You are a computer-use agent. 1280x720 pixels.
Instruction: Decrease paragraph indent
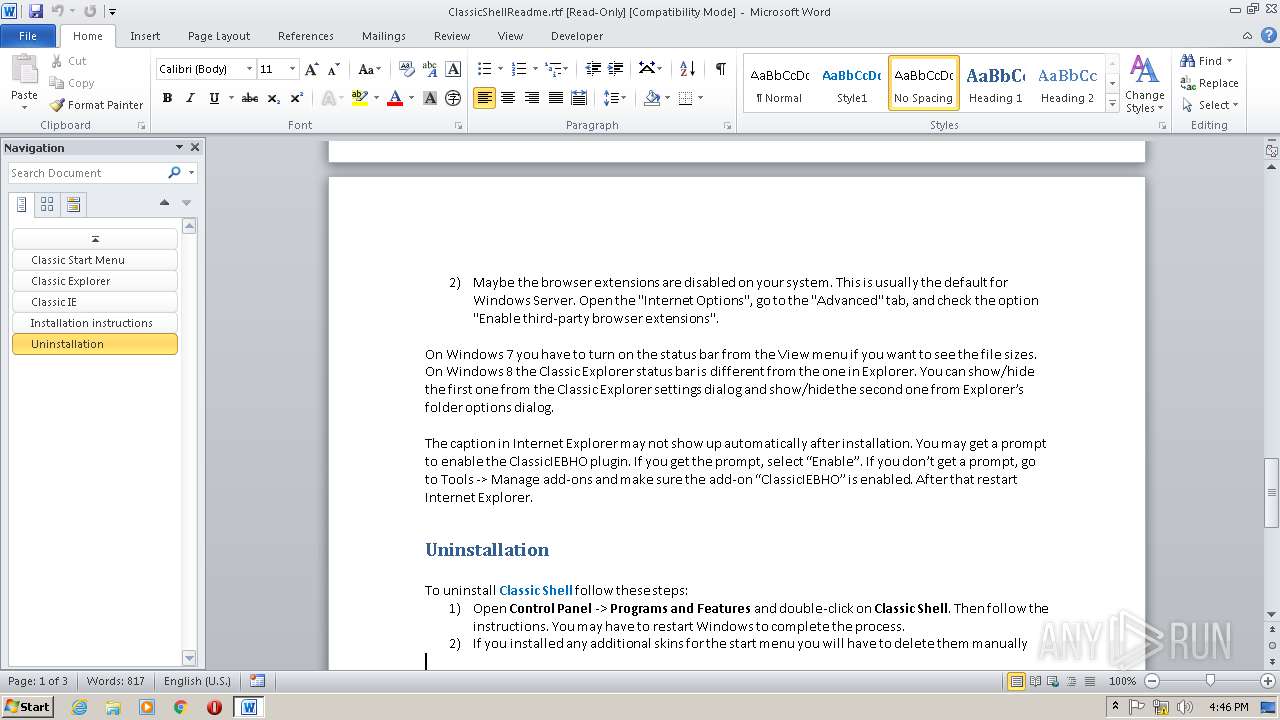[x=593, y=69]
